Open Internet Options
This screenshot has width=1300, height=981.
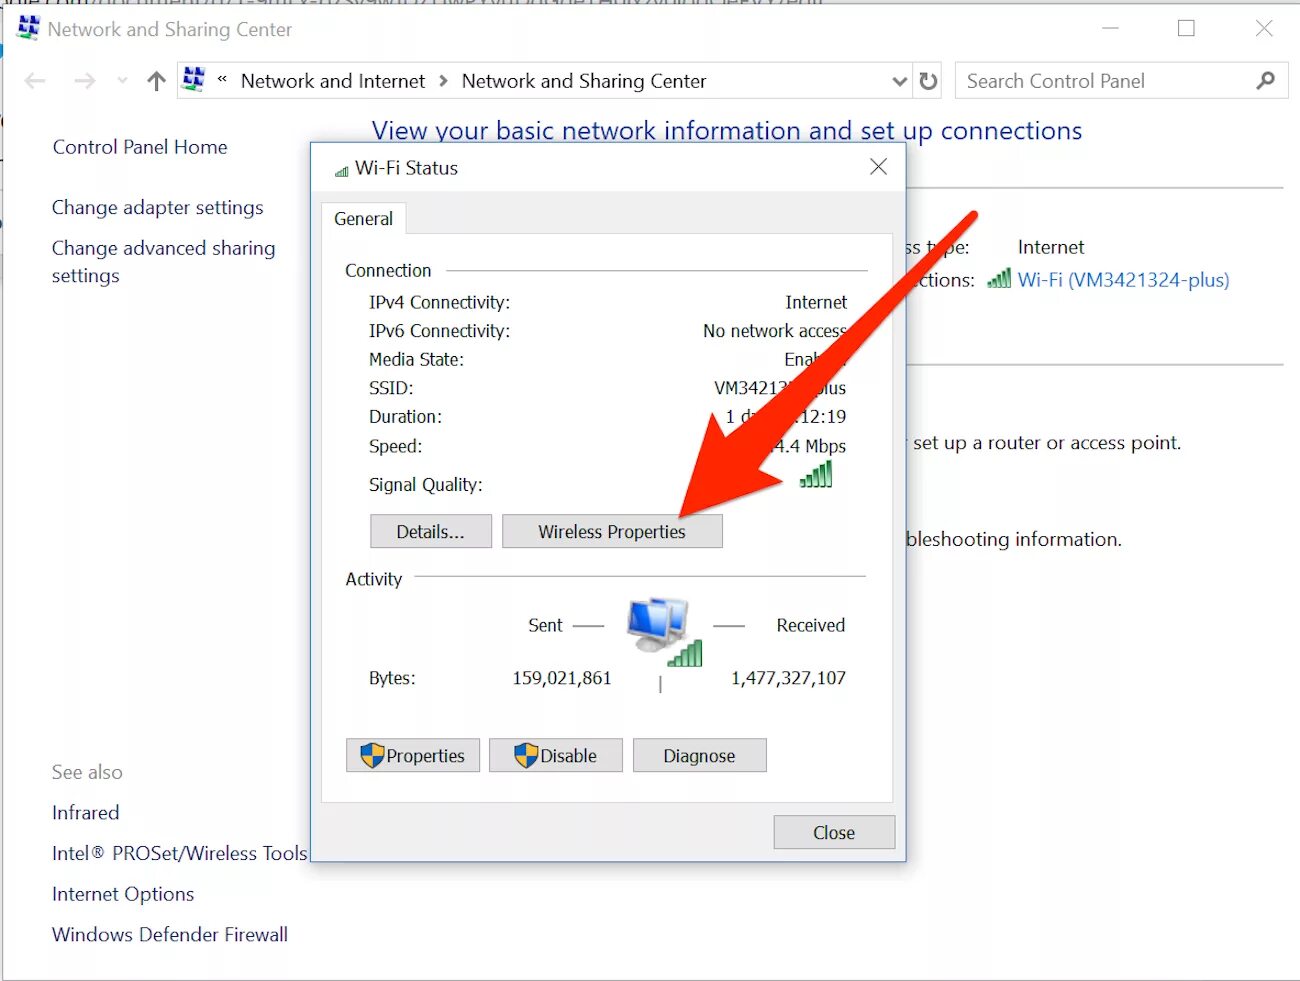(123, 893)
